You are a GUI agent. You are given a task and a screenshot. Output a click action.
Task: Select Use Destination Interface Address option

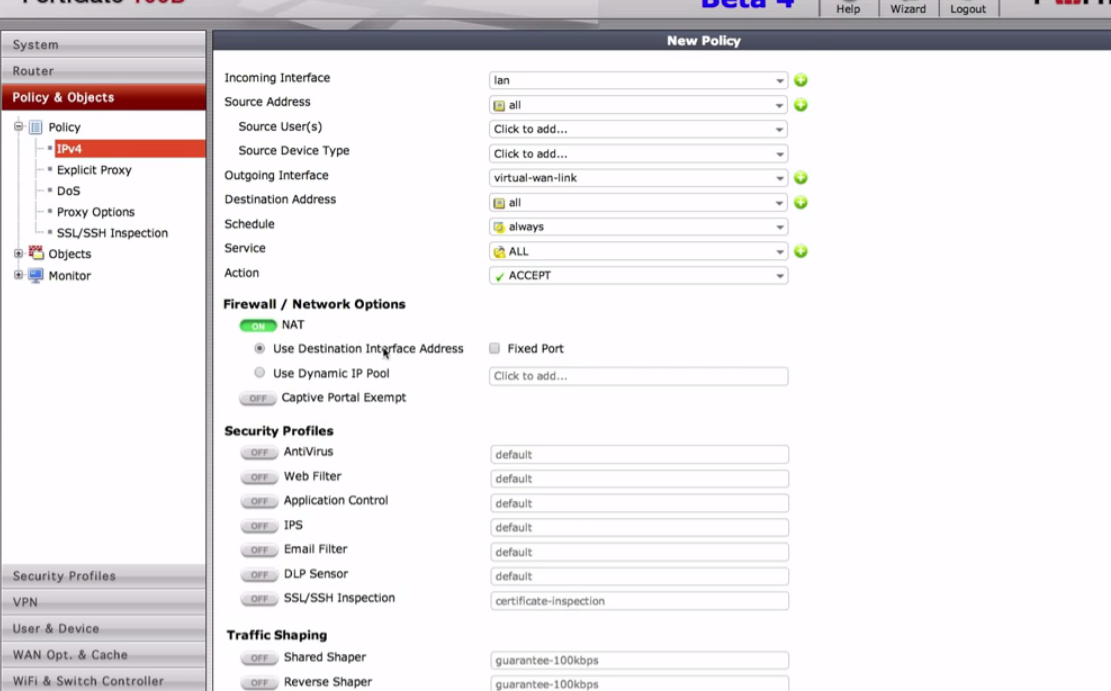click(259, 349)
